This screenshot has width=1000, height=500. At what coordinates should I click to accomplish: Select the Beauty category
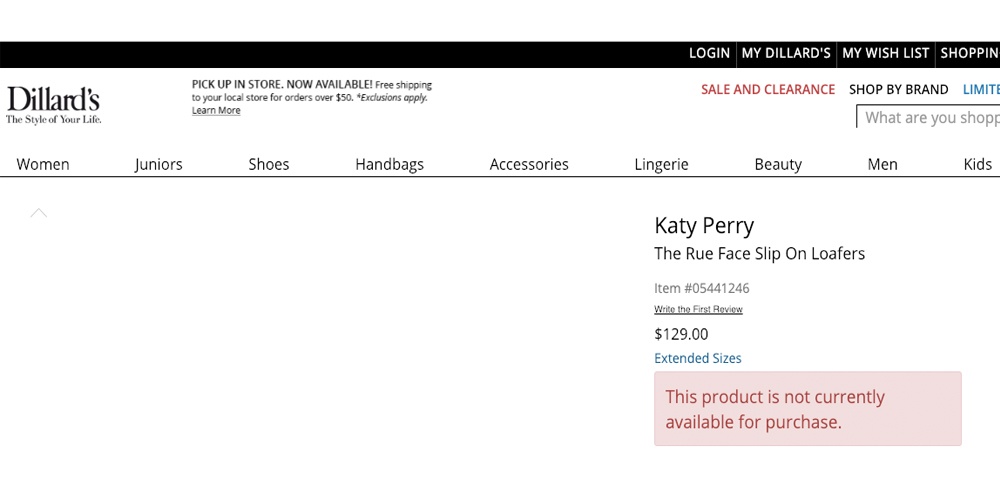[778, 164]
